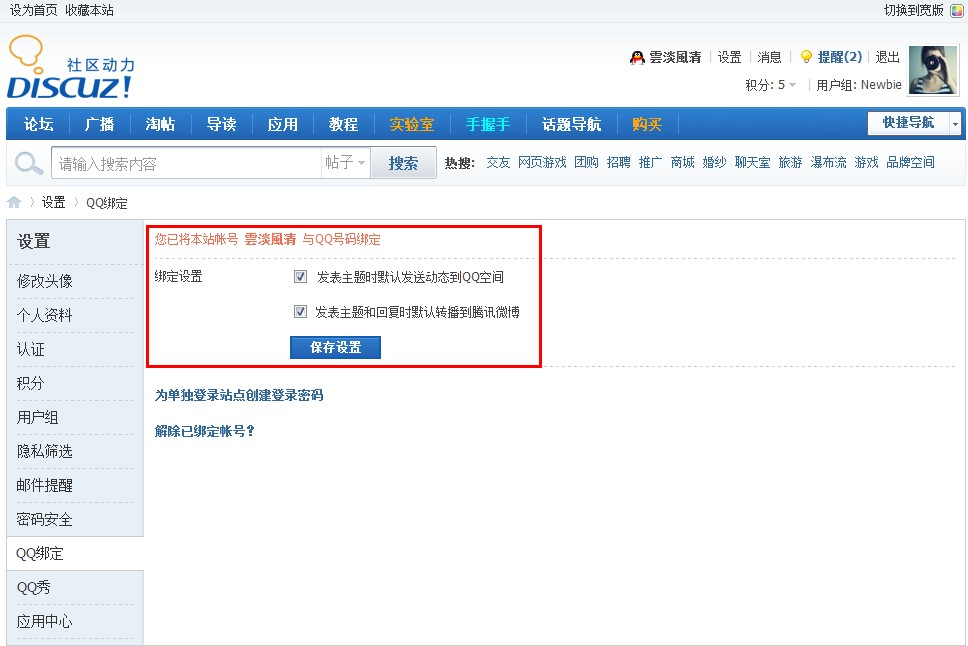Click hot search term 旅游
This screenshot has height=646, width=968.
(x=790, y=162)
